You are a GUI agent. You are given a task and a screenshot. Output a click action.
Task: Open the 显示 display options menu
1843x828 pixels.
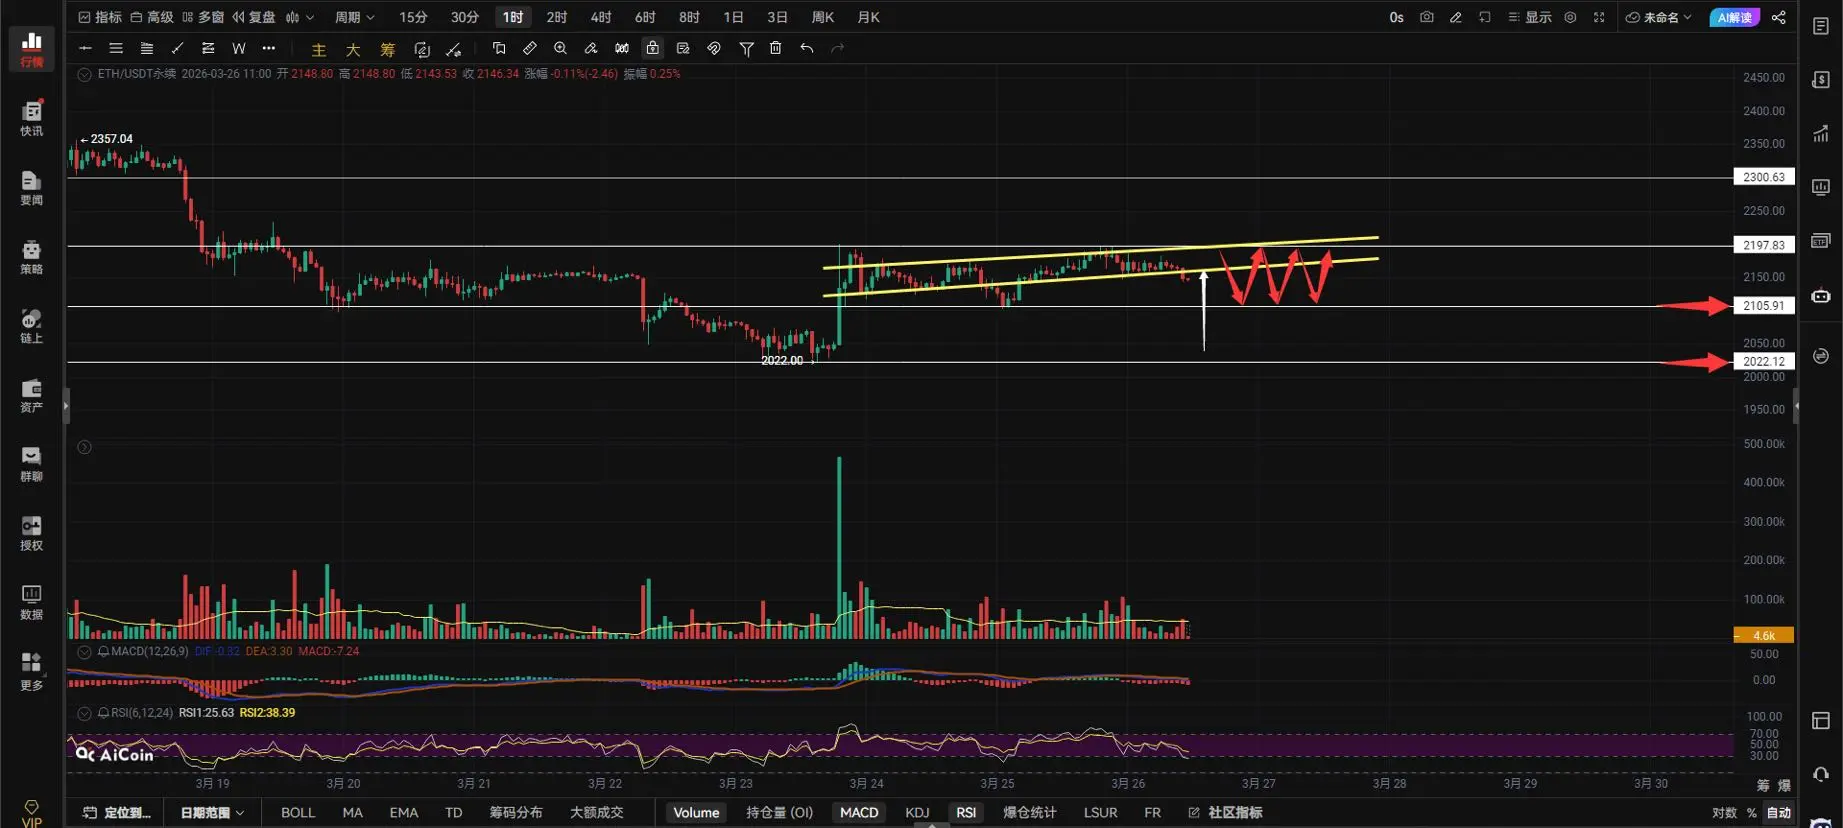tap(1530, 17)
